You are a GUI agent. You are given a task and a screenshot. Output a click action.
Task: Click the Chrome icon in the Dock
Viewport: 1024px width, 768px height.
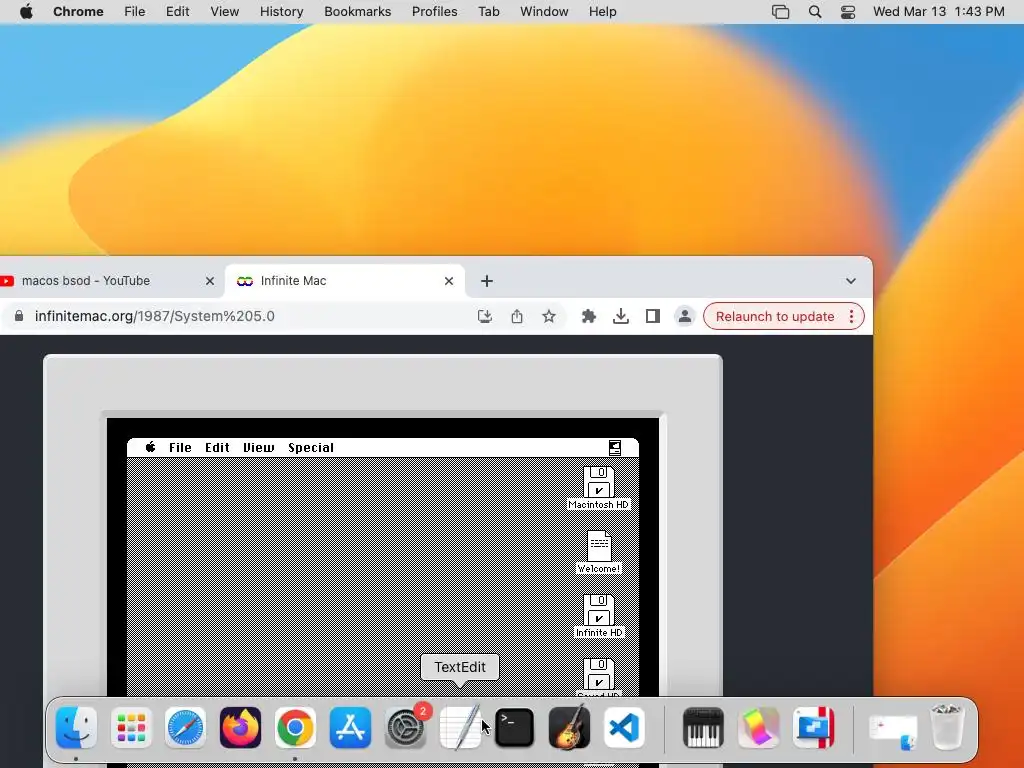click(x=295, y=728)
